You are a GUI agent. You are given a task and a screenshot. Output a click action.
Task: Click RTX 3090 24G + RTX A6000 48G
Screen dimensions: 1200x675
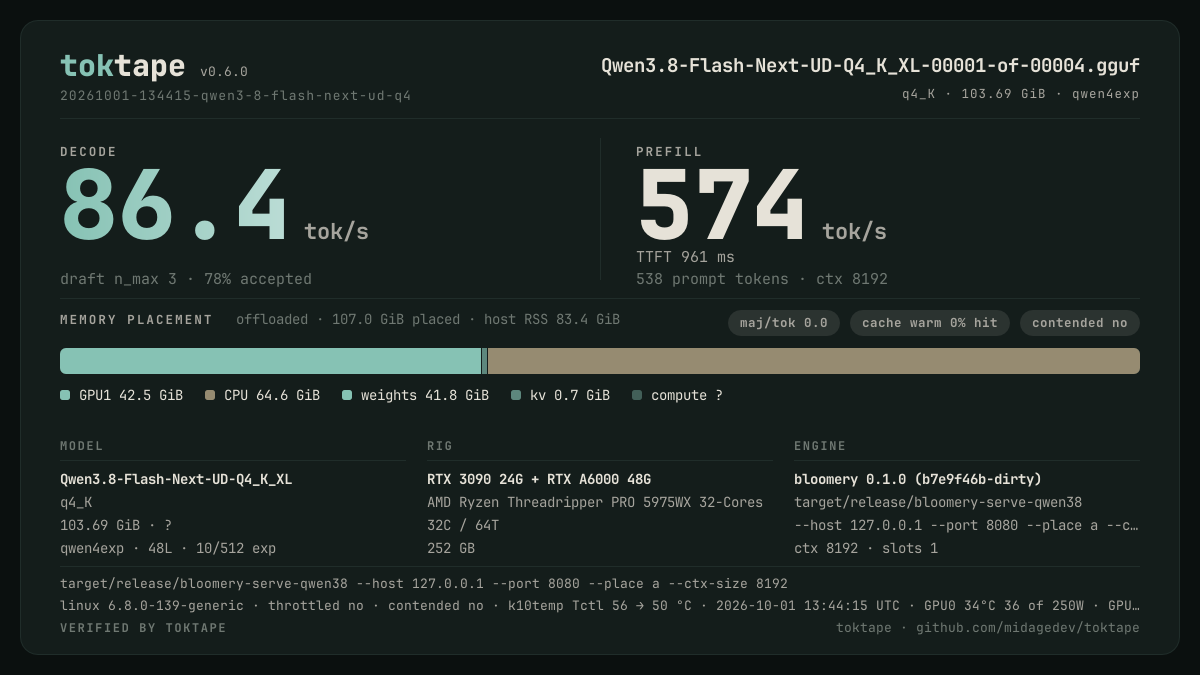click(539, 479)
